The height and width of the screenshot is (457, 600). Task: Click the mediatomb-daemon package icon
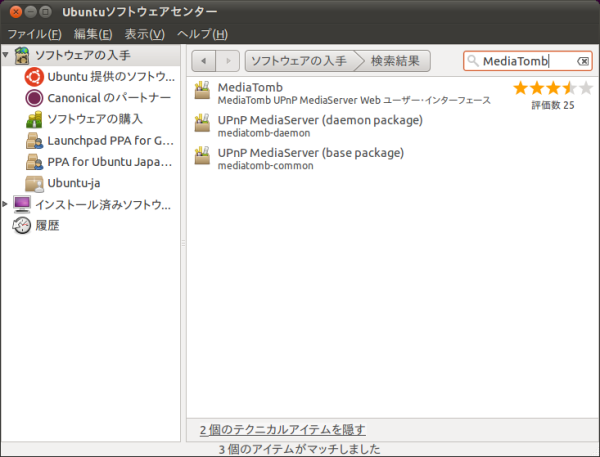click(203, 126)
